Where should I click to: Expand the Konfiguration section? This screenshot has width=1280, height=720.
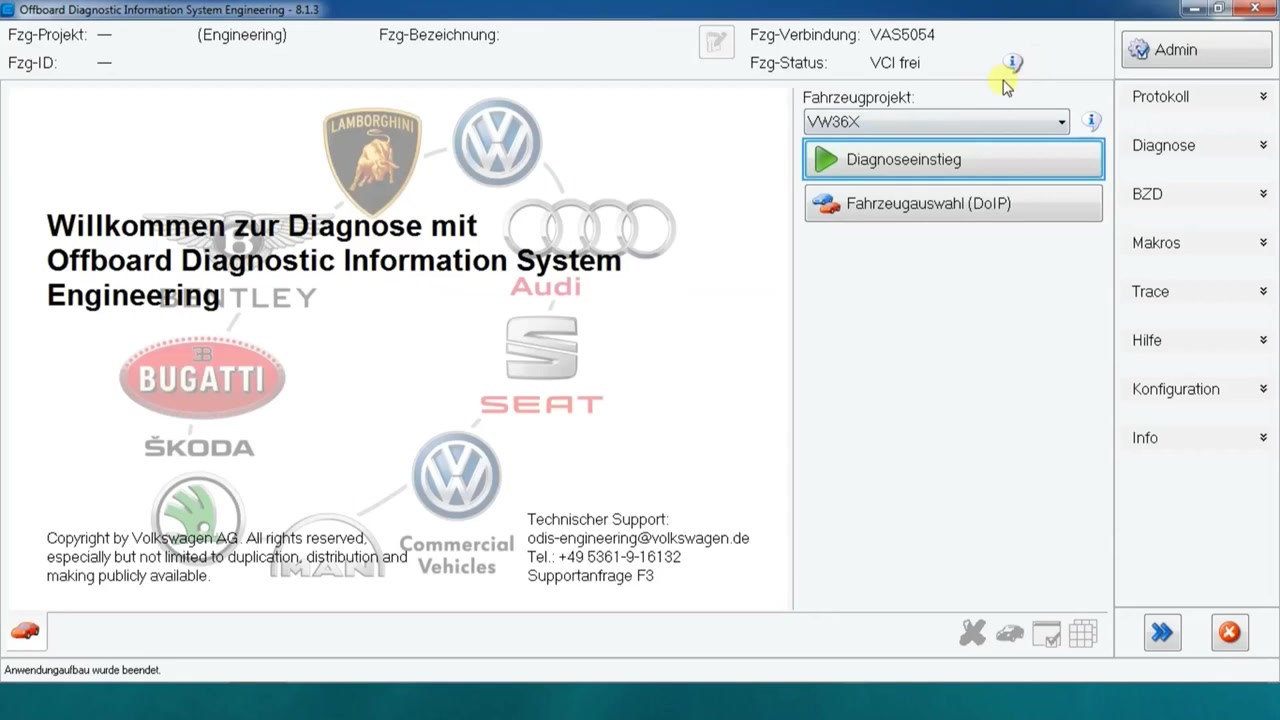[1198, 389]
